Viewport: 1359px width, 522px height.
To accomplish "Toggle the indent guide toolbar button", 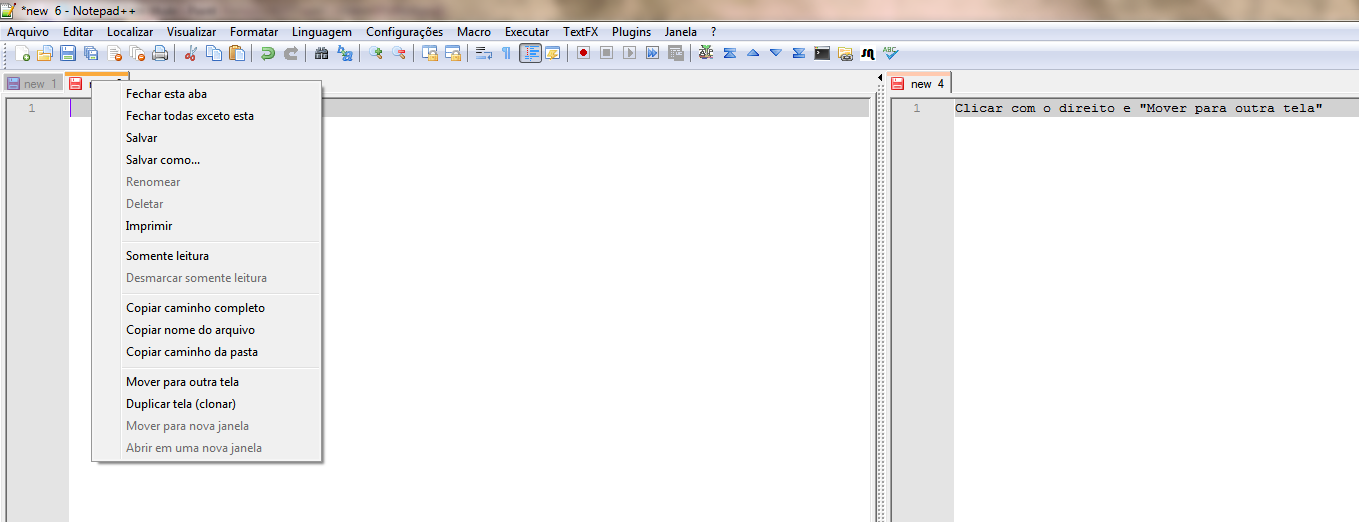I will tap(530, 53).
